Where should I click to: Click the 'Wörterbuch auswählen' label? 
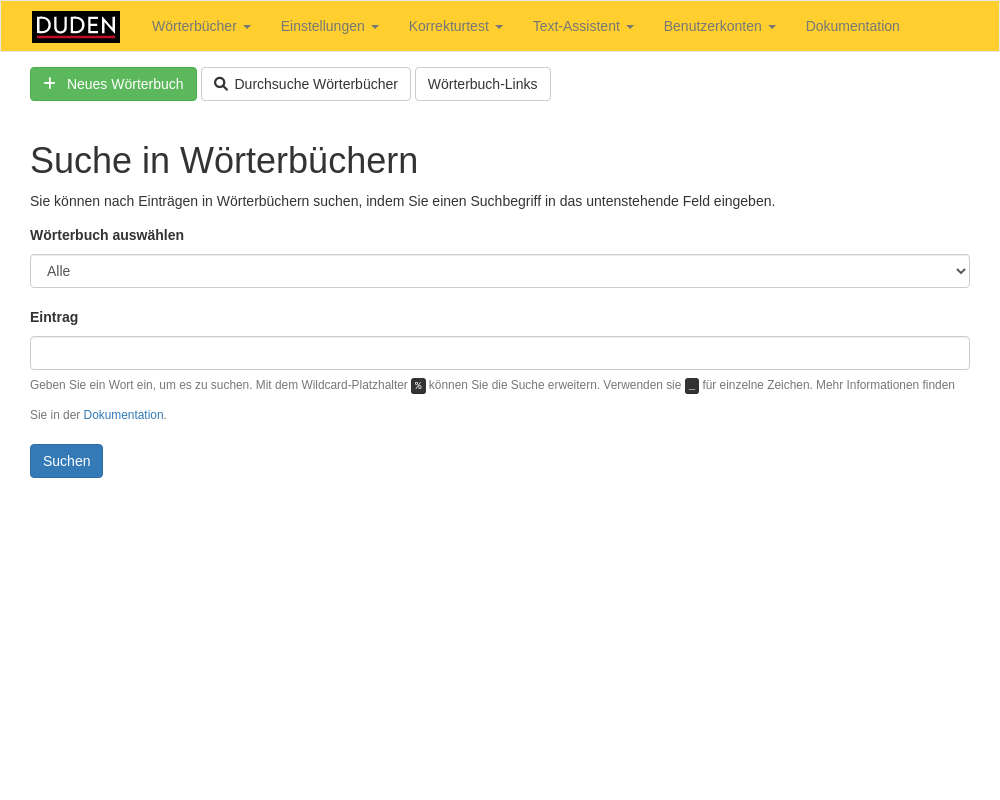107,235
